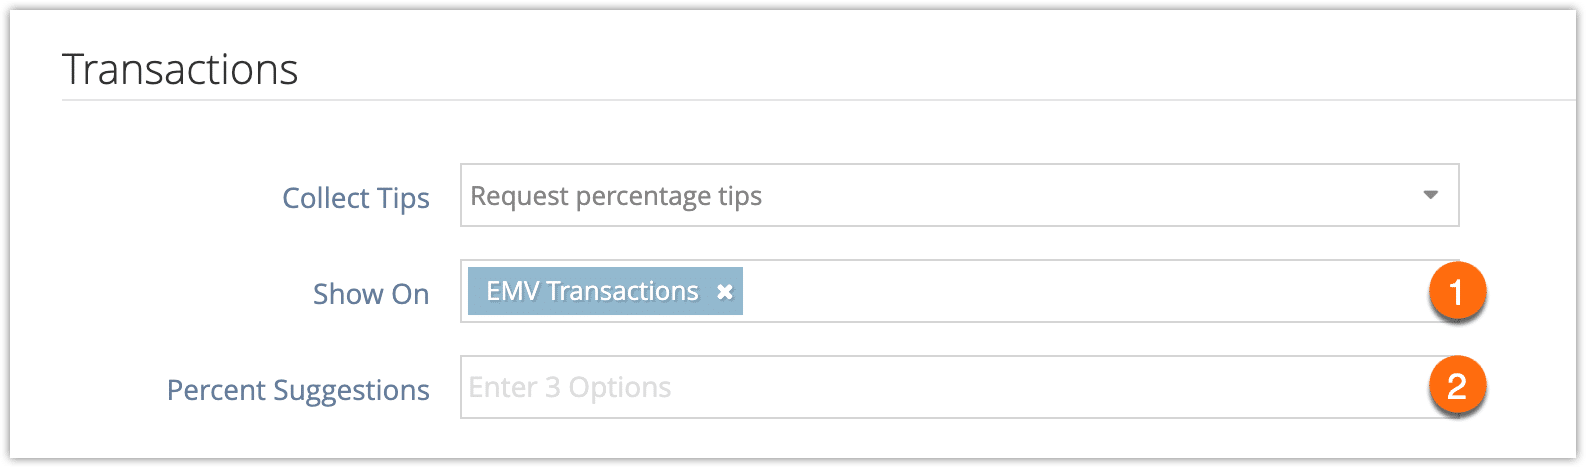This screenshot has width=1586, height=468.
Task: Click Enter 3 Options placeholder text
Action: click(x=570, y=387)
